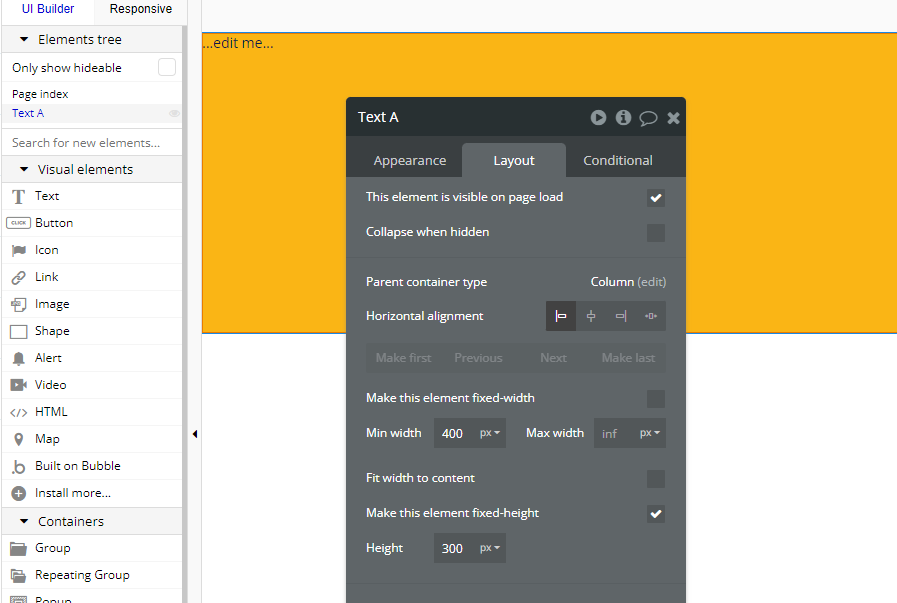Click the comment bubble icon in Text A panel
Image resolution: width=897 pixels, height=603 pixels.
[x=648, y=118]
